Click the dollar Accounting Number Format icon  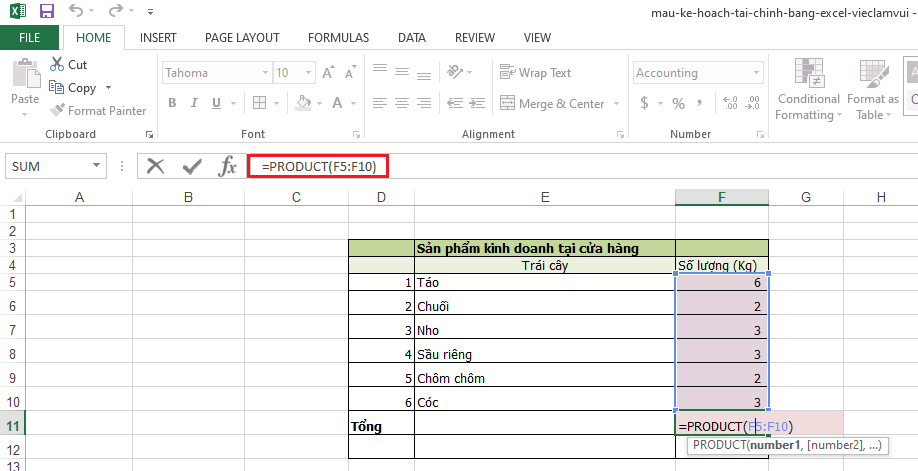[x=645, y=103]
